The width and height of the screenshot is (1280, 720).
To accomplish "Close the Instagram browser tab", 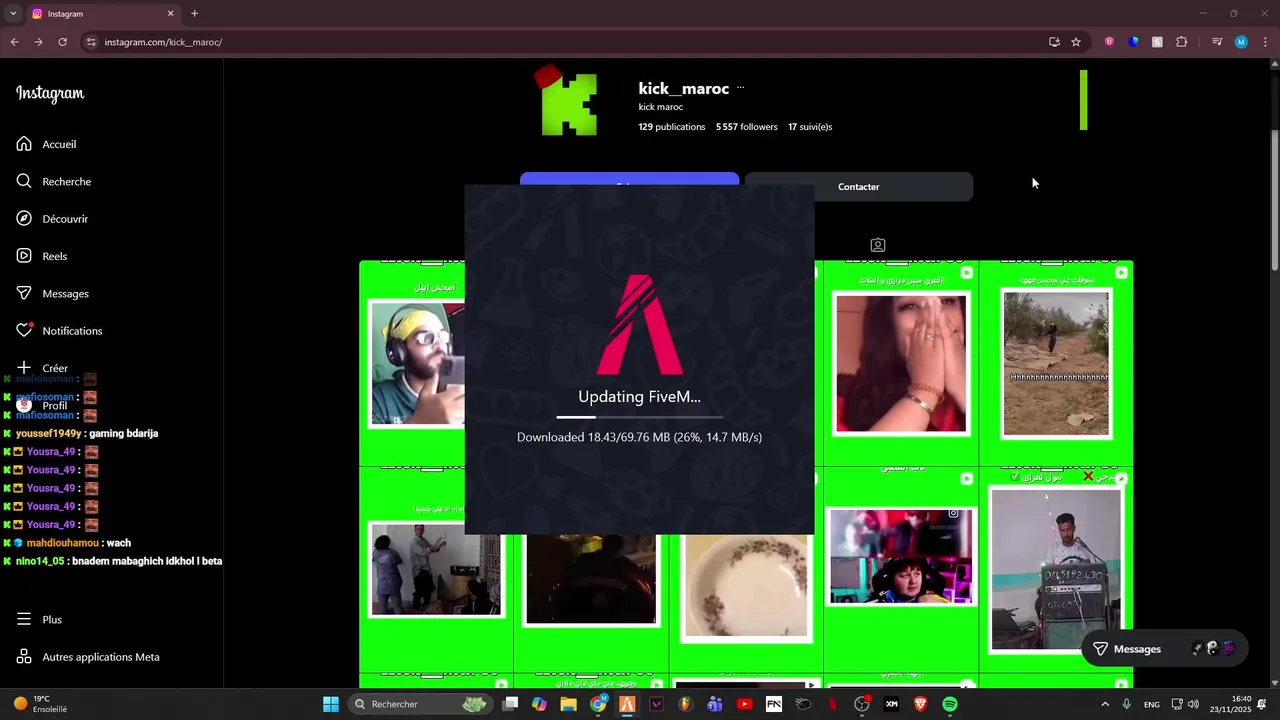I will (170, 14).
